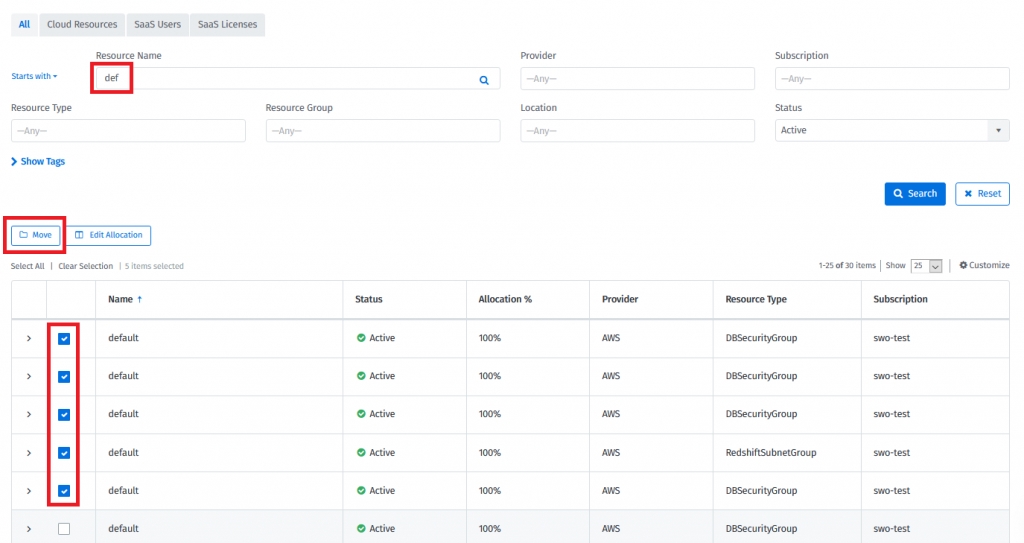Click the Provider filter input field

click(x=637, y=79)
